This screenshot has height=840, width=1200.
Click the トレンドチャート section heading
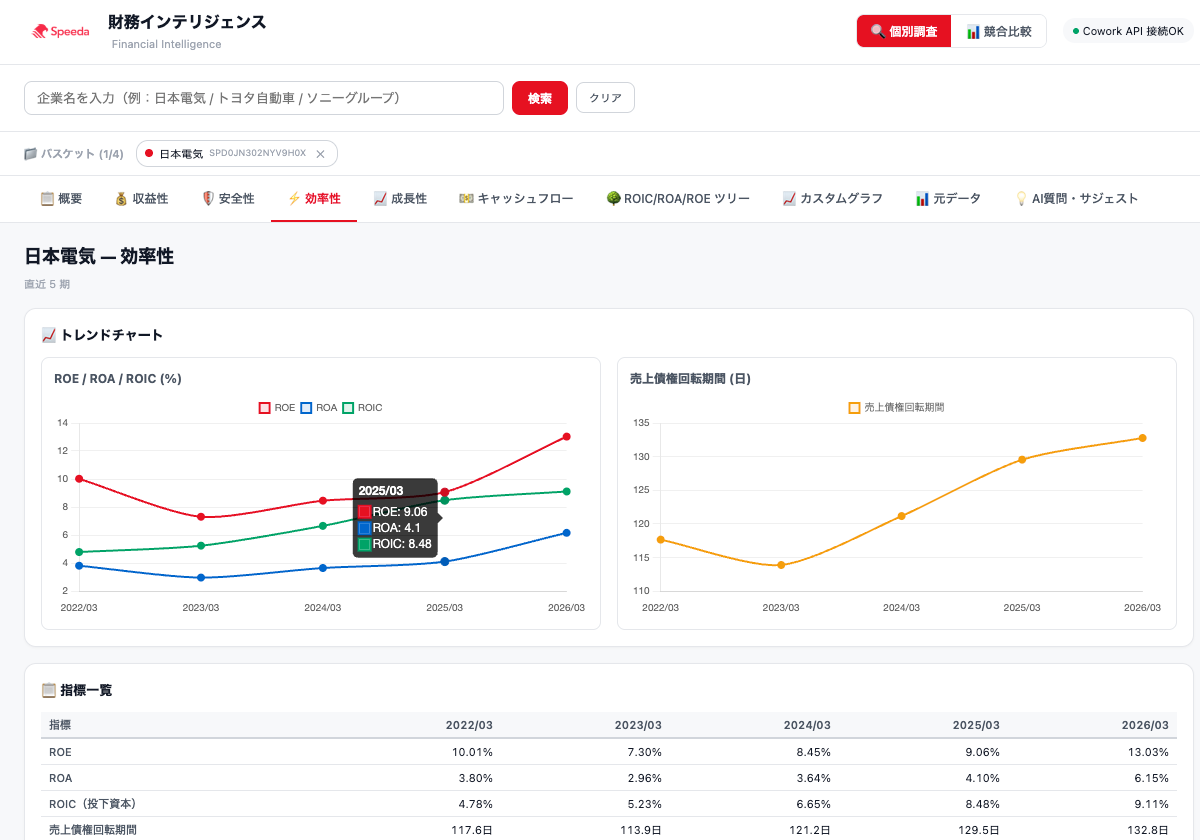pos(102,335)
